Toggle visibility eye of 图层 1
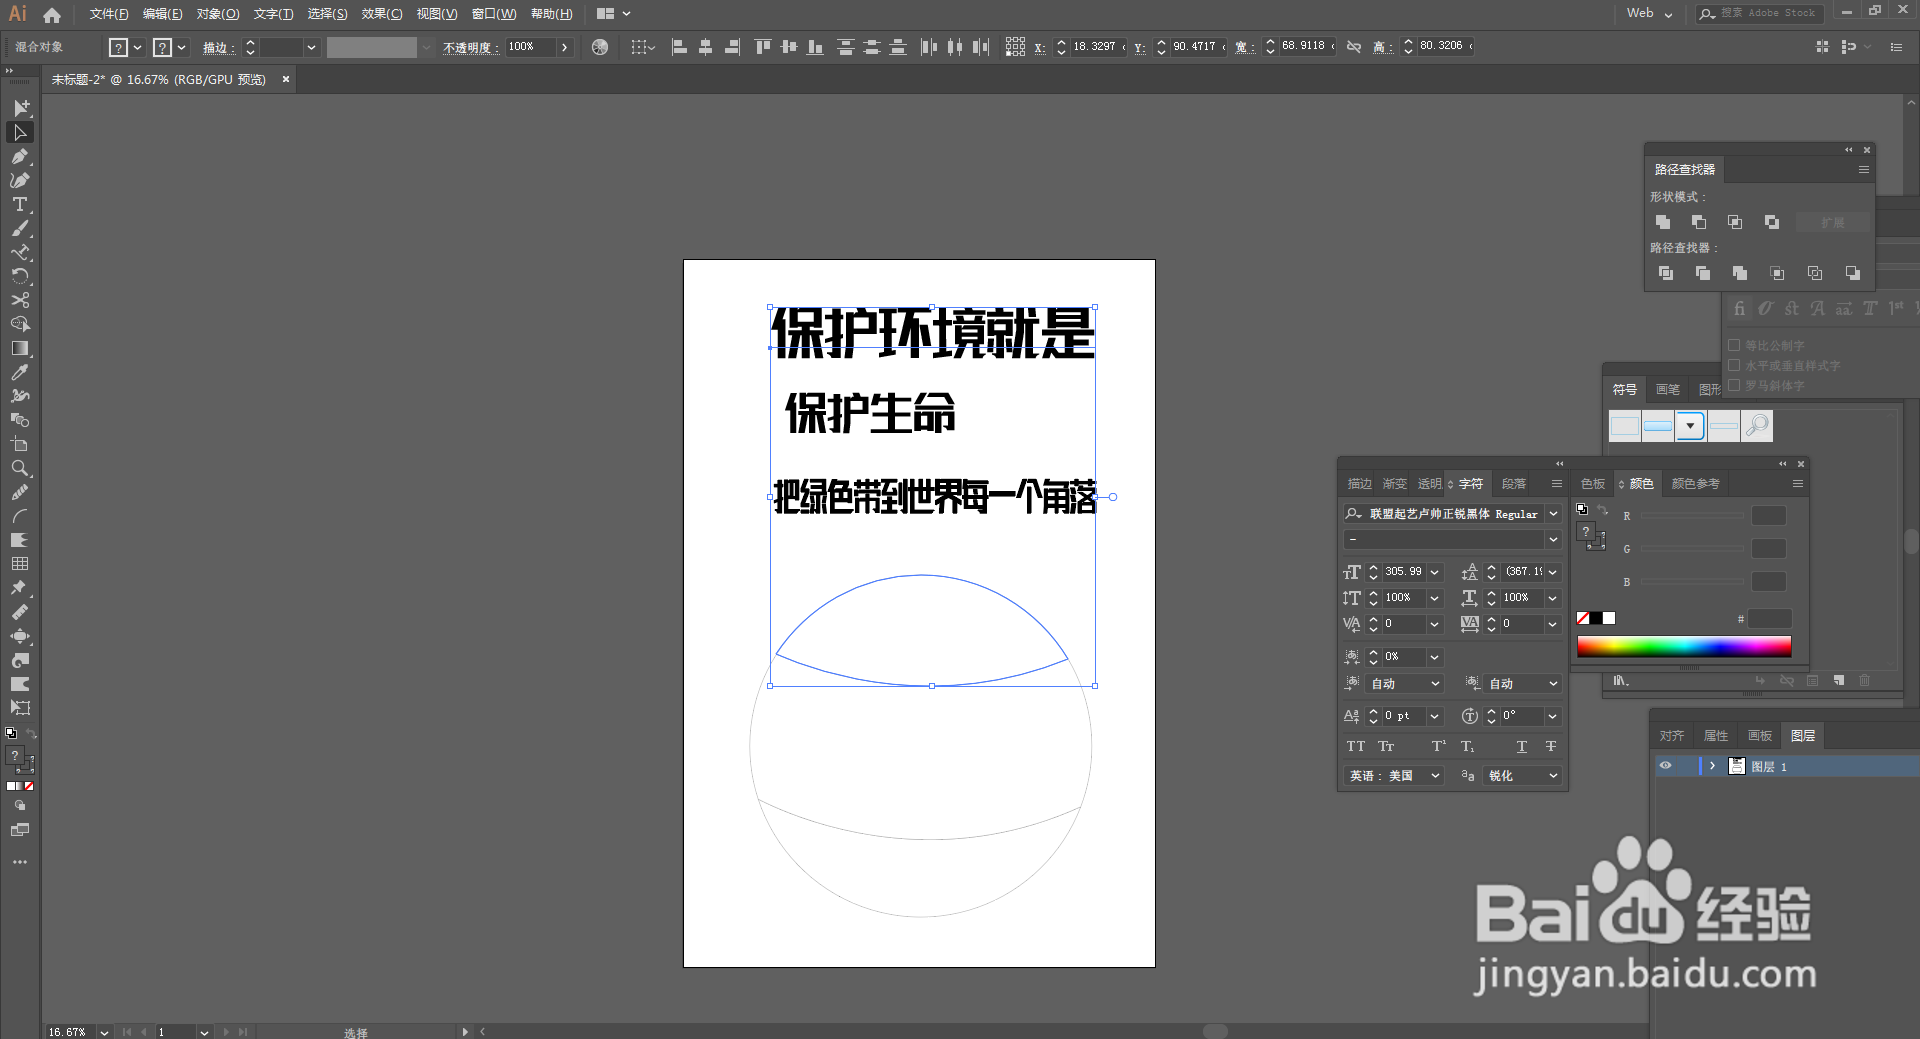This screenshot has width=1920, height=1039. pos(1666,766)
